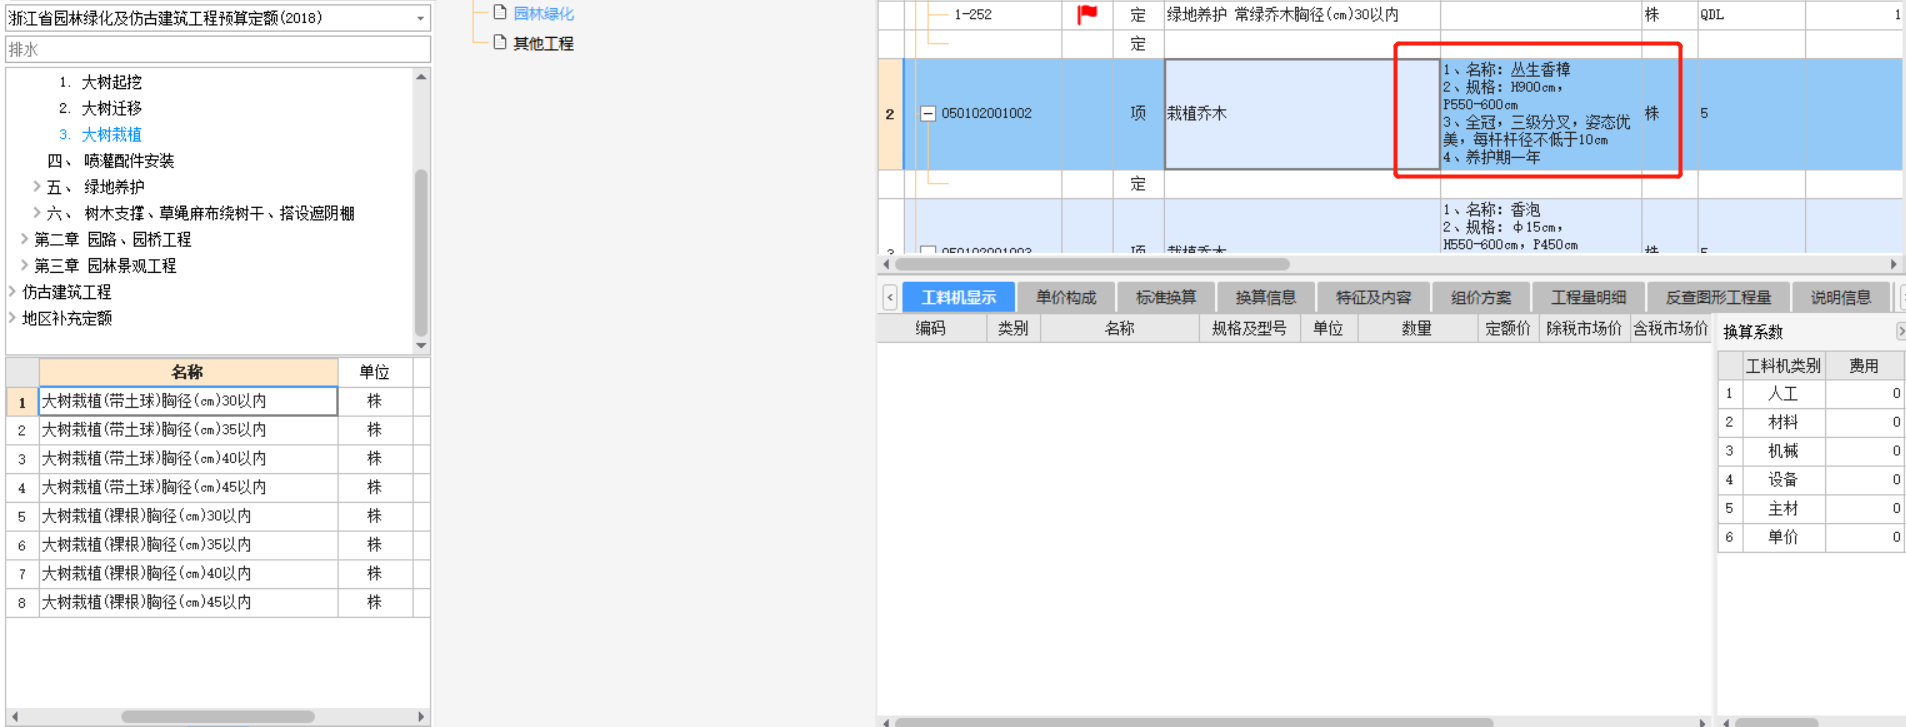Expand 第三章 园林景观工程 chapter
This screenshot has width=1906, height=727.
click(x=24, y=265)
